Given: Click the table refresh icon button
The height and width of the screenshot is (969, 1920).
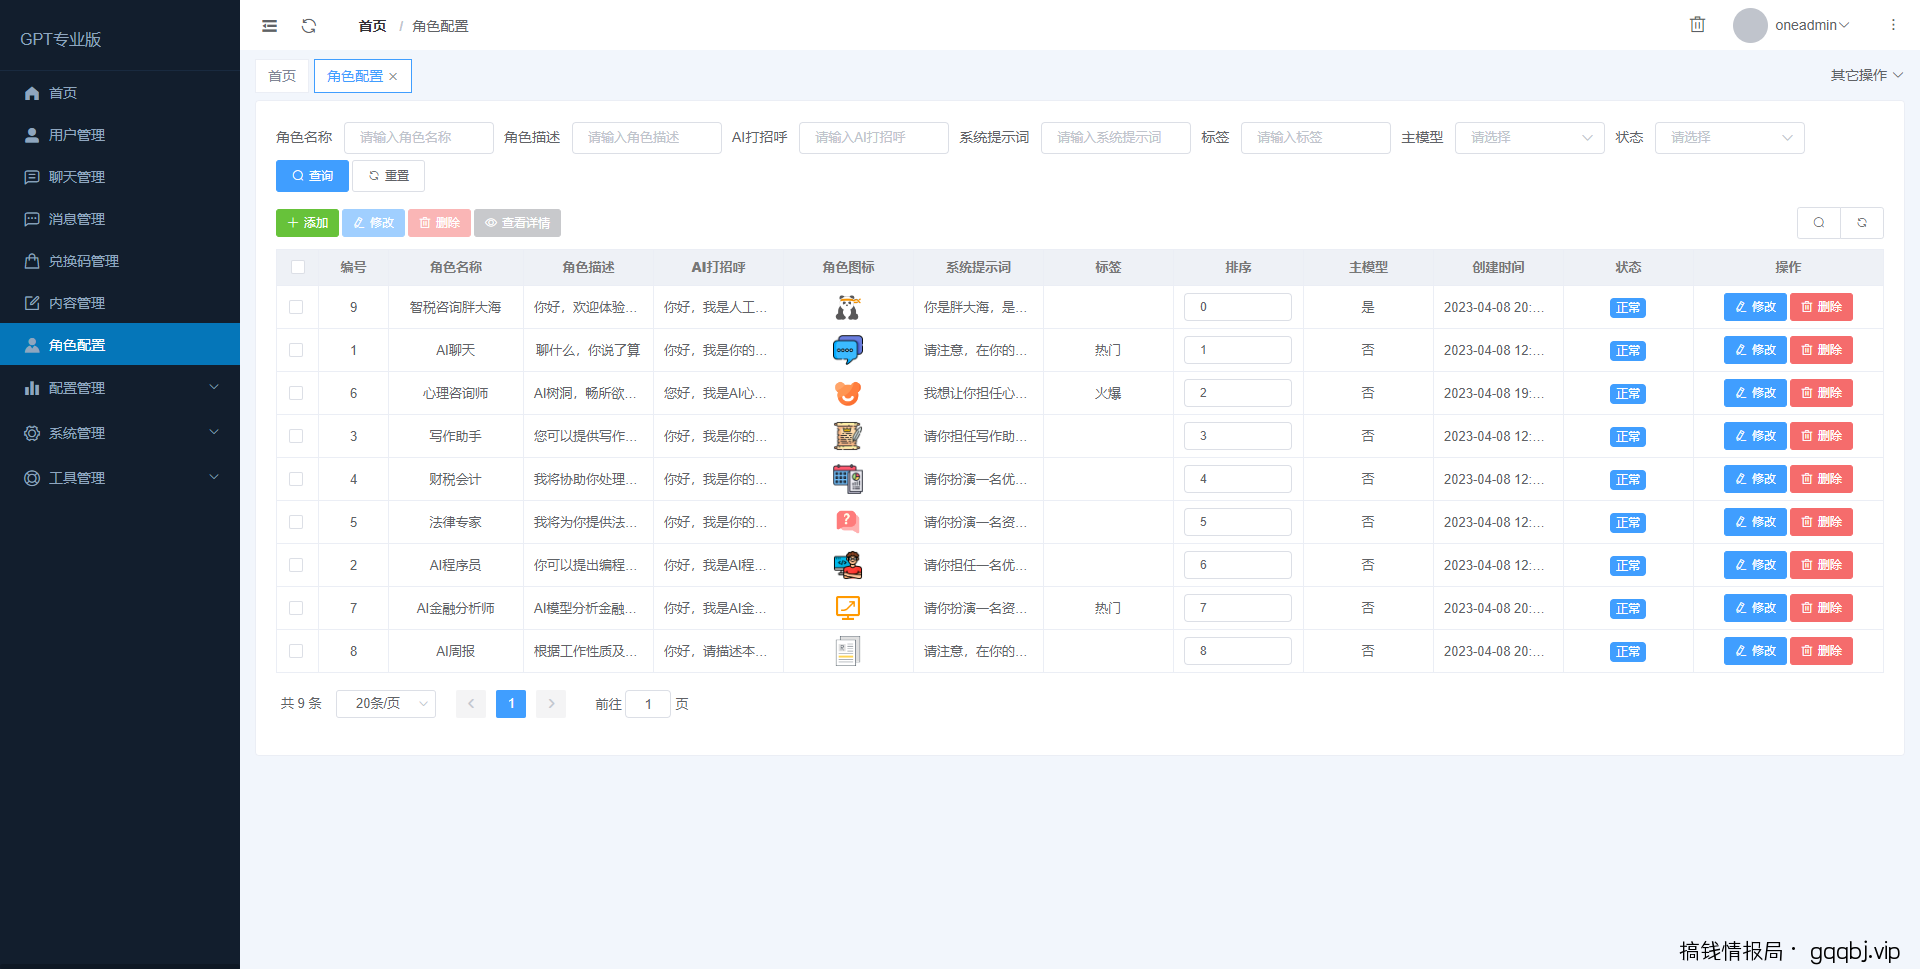Looking at the screenshot, I should coord(1862,223).
